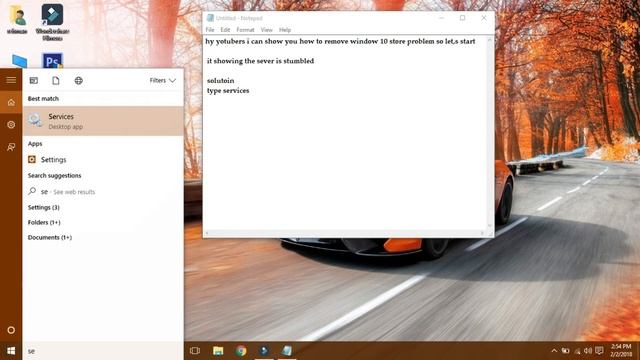The height and width of the screenshot is (360, 640).
Task: Filter search results by Web globe icon
Action: tap(79, 80)
